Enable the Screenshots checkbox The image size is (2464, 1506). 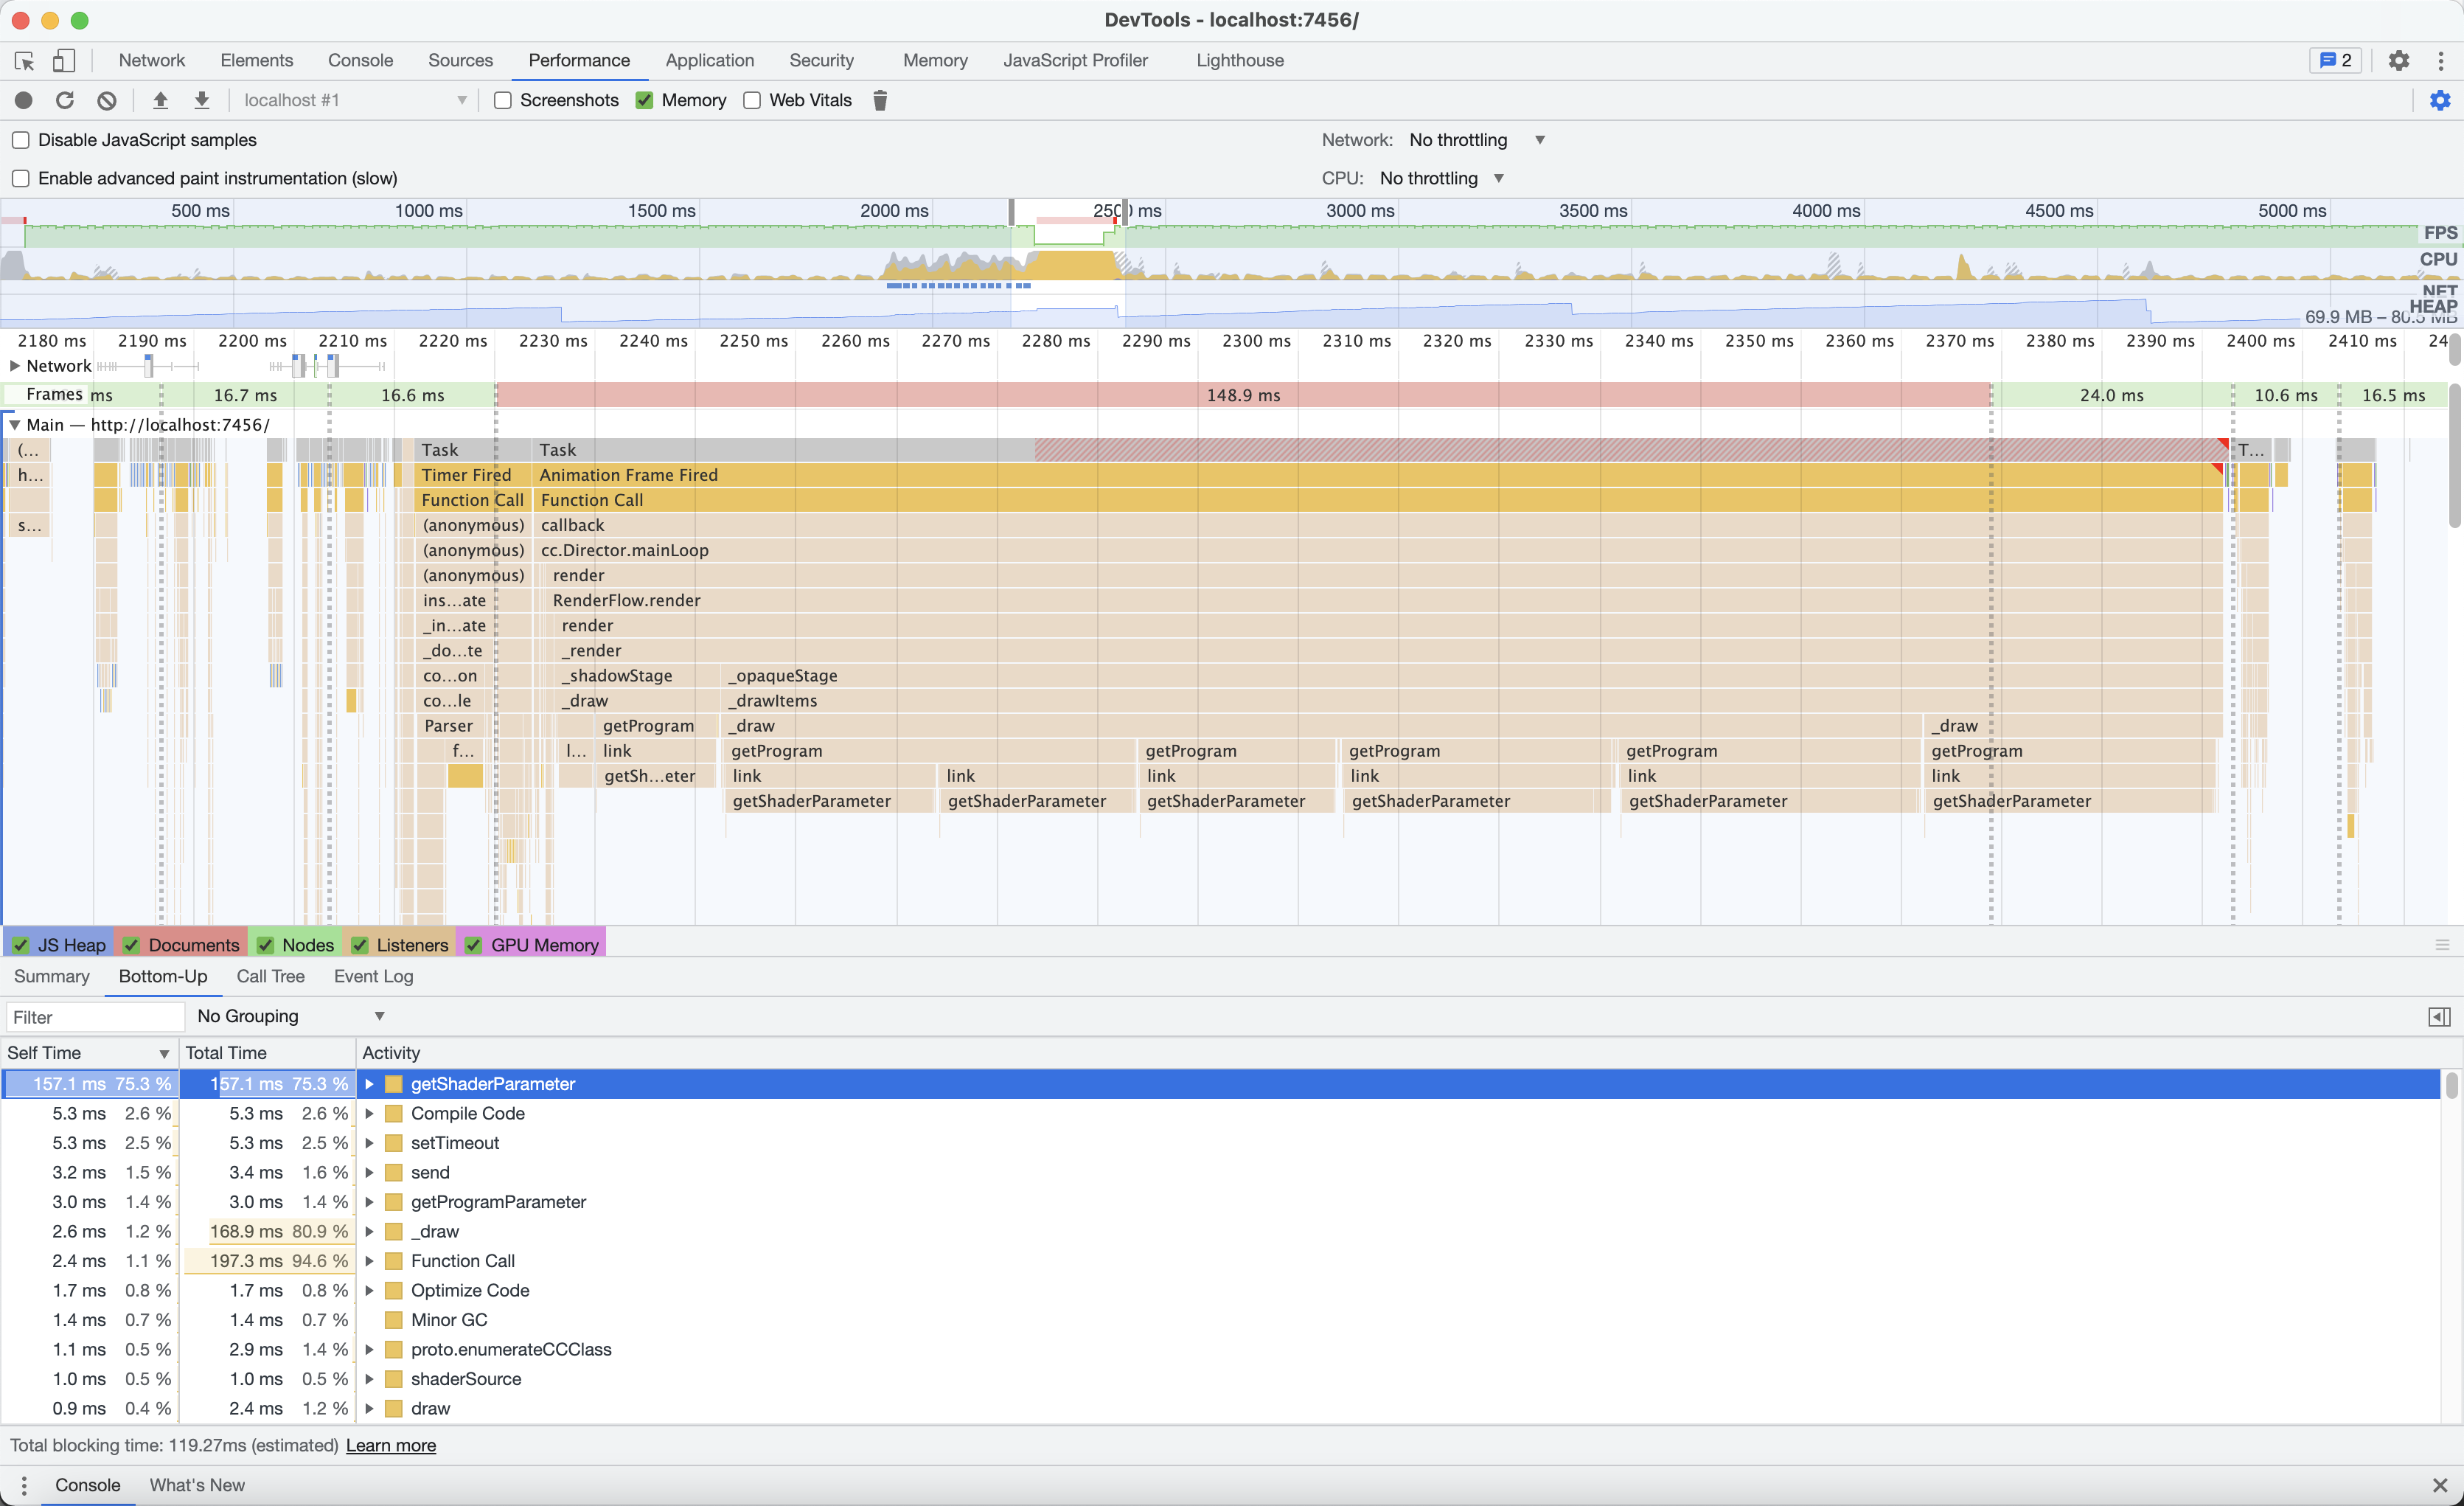[x=503, y=100]
